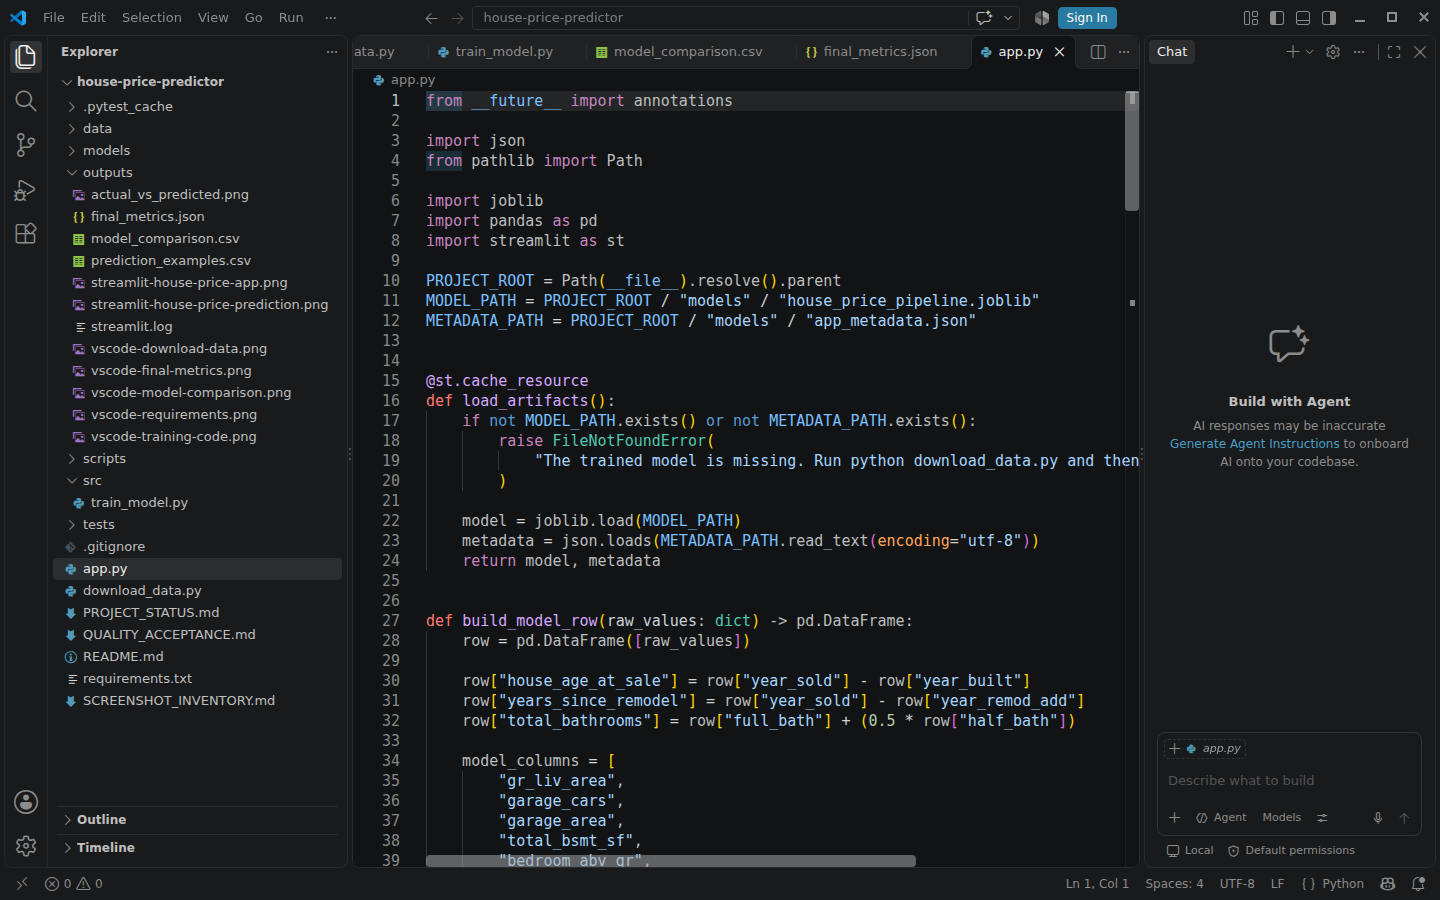Open chat settings gear icon
Image resolution: width=1440 pixels, height=900 pixels.
1333,52
